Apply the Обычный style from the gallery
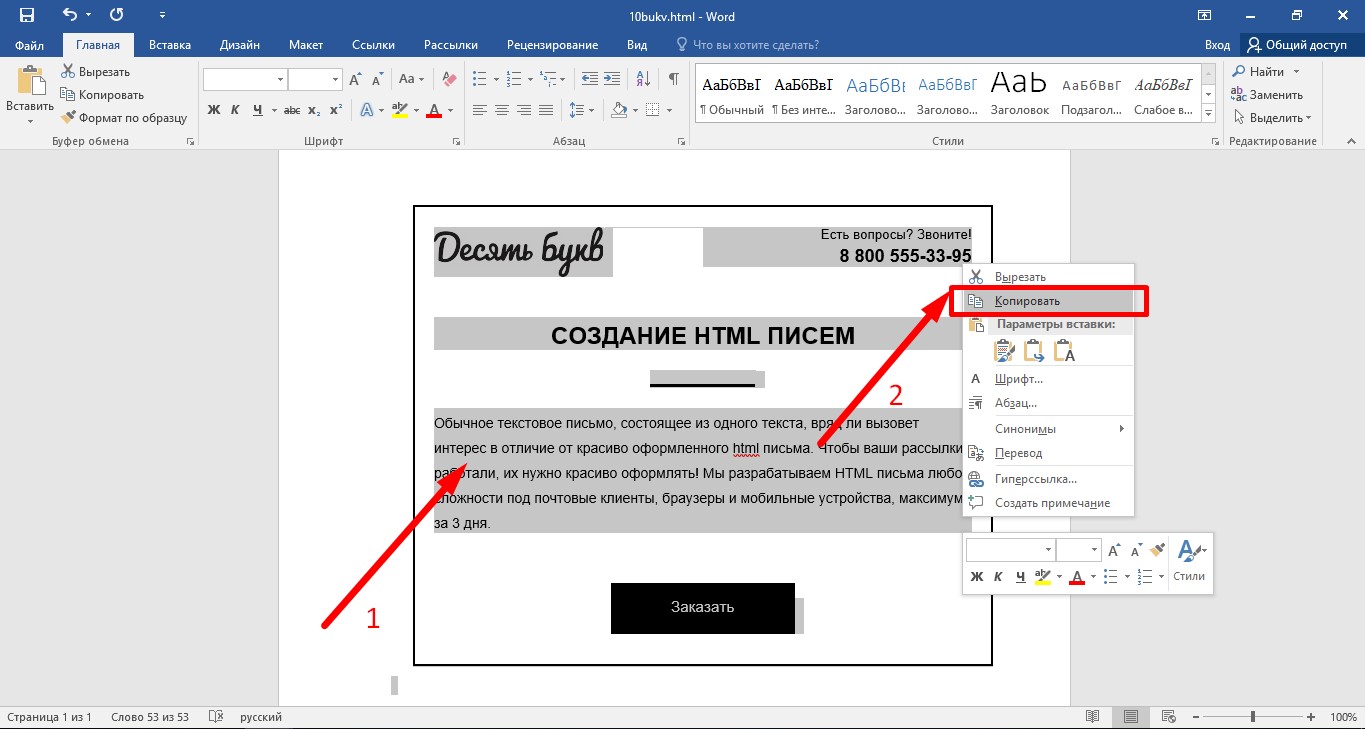 click(x=731, y=93)
